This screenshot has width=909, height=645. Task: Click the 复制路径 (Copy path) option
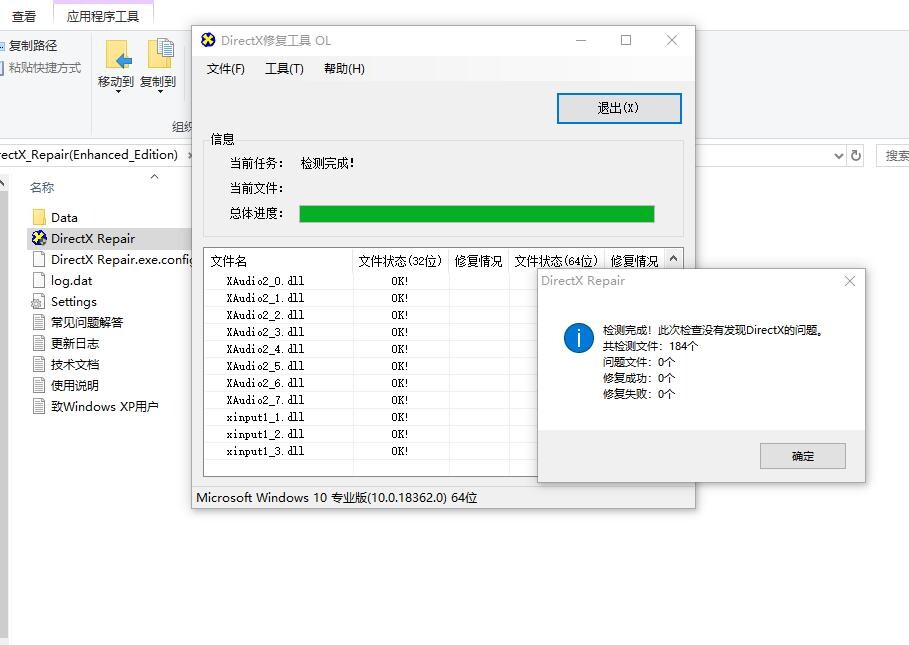32,46
